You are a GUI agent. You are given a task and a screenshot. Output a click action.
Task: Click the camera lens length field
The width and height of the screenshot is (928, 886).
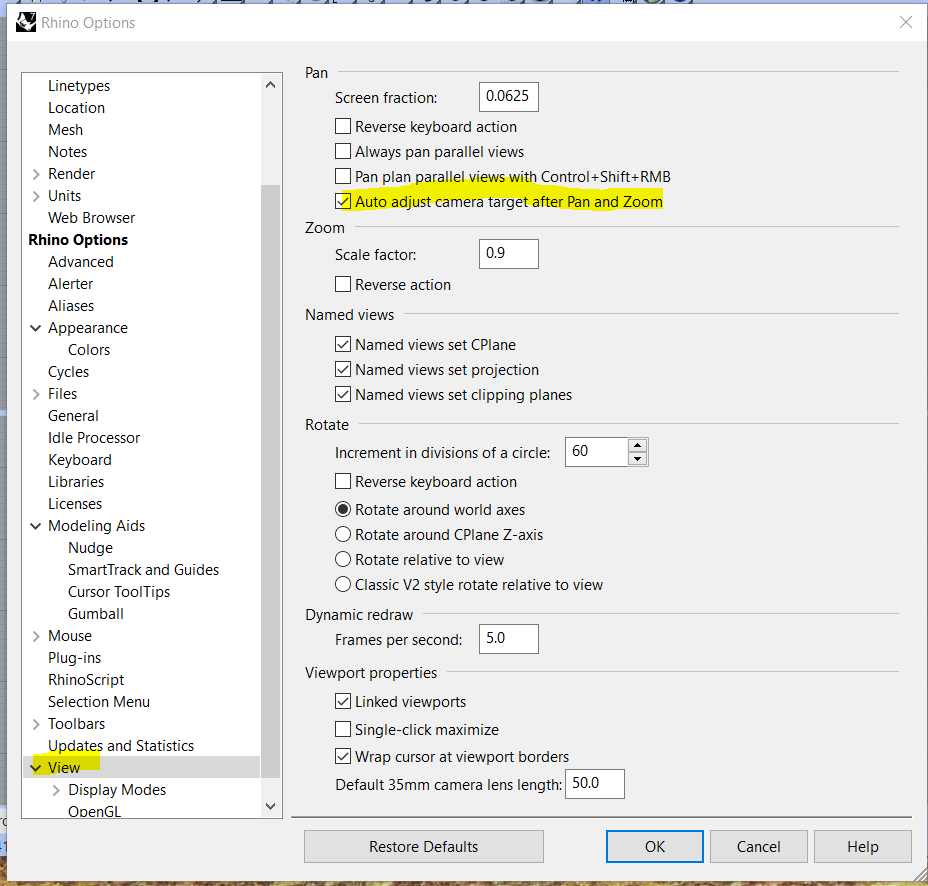click(594, 784)
